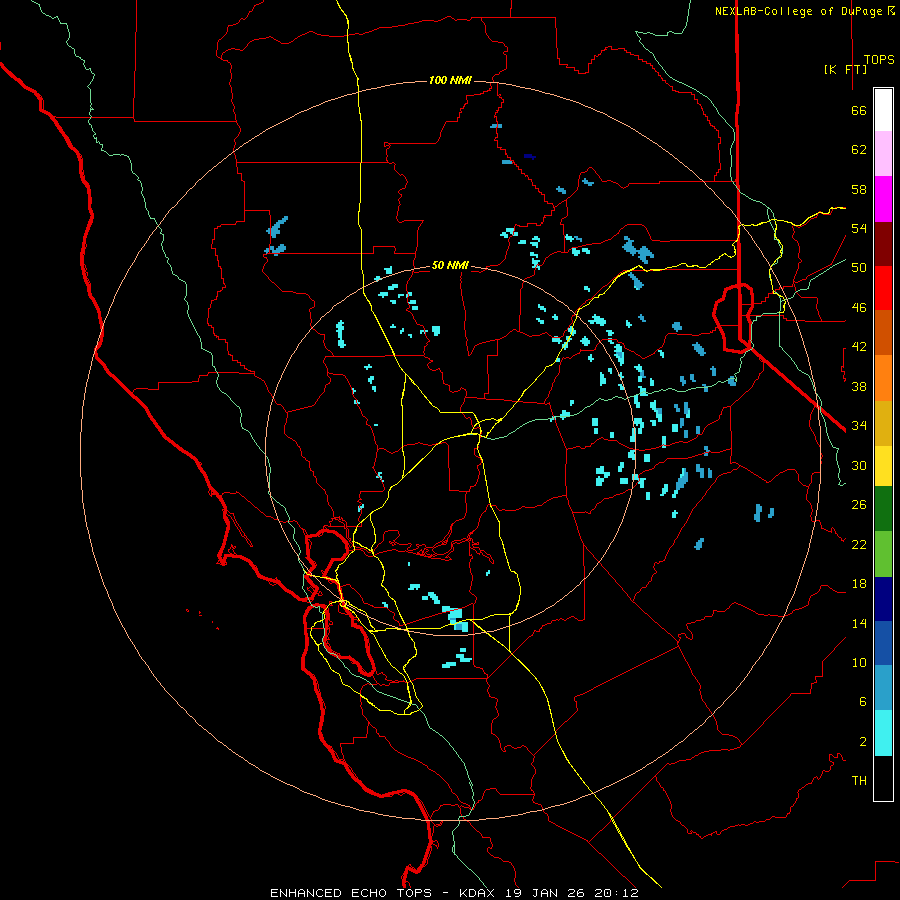900x900 pixels.
Task: Click the ENHANCED ECHO TOPS caption
Action: point(351,893)
